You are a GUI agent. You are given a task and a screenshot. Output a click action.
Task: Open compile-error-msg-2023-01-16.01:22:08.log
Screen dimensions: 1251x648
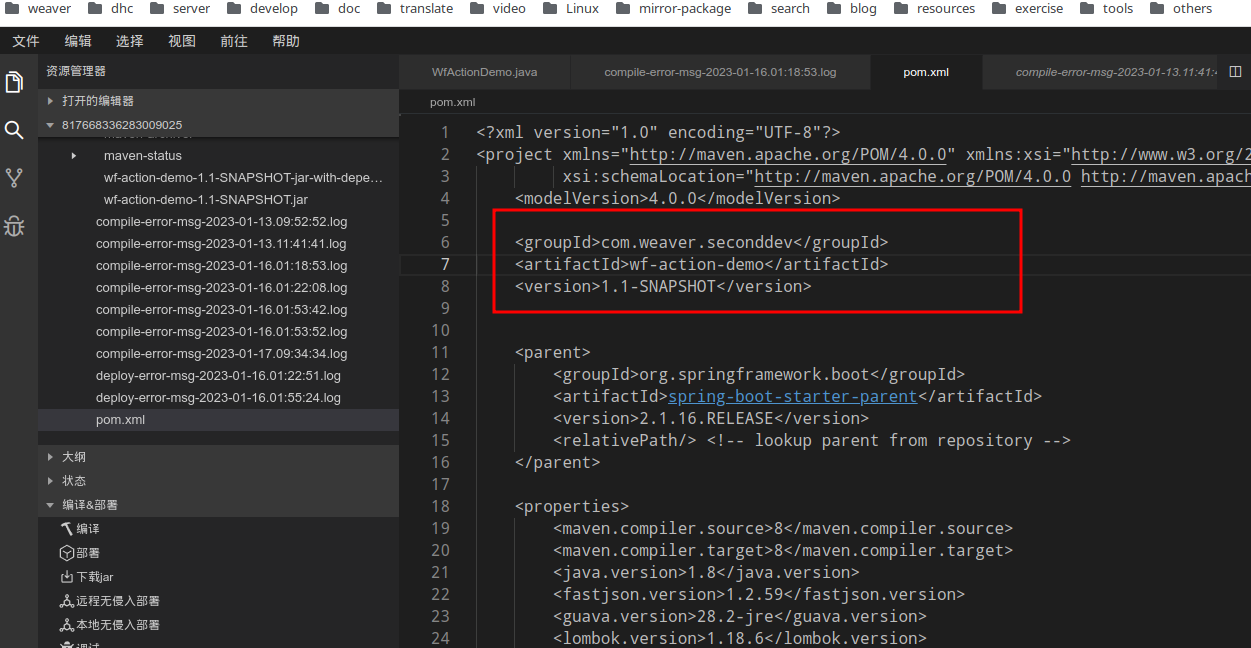point(222,288)
